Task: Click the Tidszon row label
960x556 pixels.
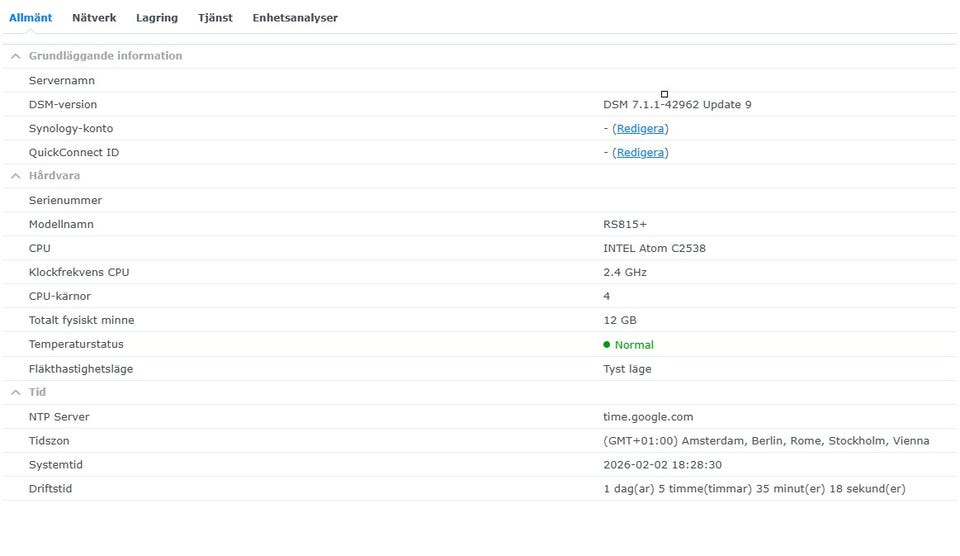Action: point(49,441)
